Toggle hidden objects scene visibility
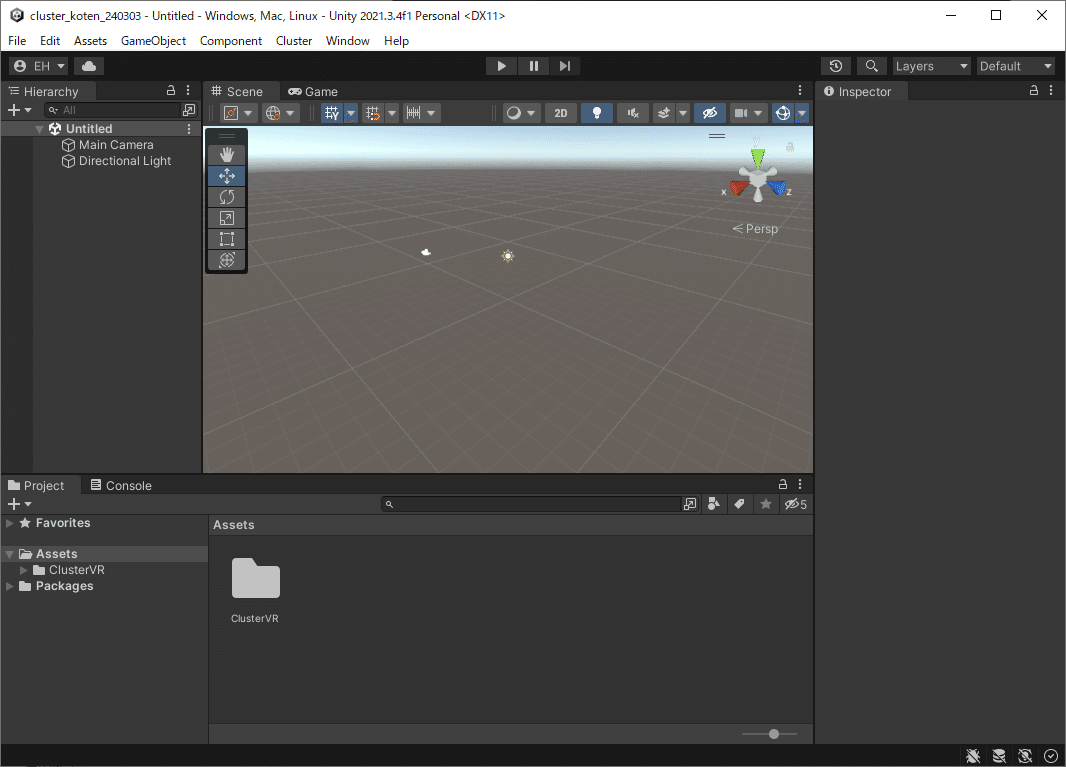This screenshot has width=1066, height=767. tap(709, 113)
